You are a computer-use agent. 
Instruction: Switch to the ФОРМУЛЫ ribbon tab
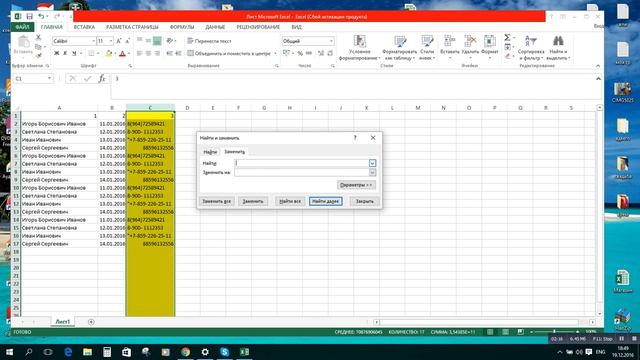coord(182,27)
